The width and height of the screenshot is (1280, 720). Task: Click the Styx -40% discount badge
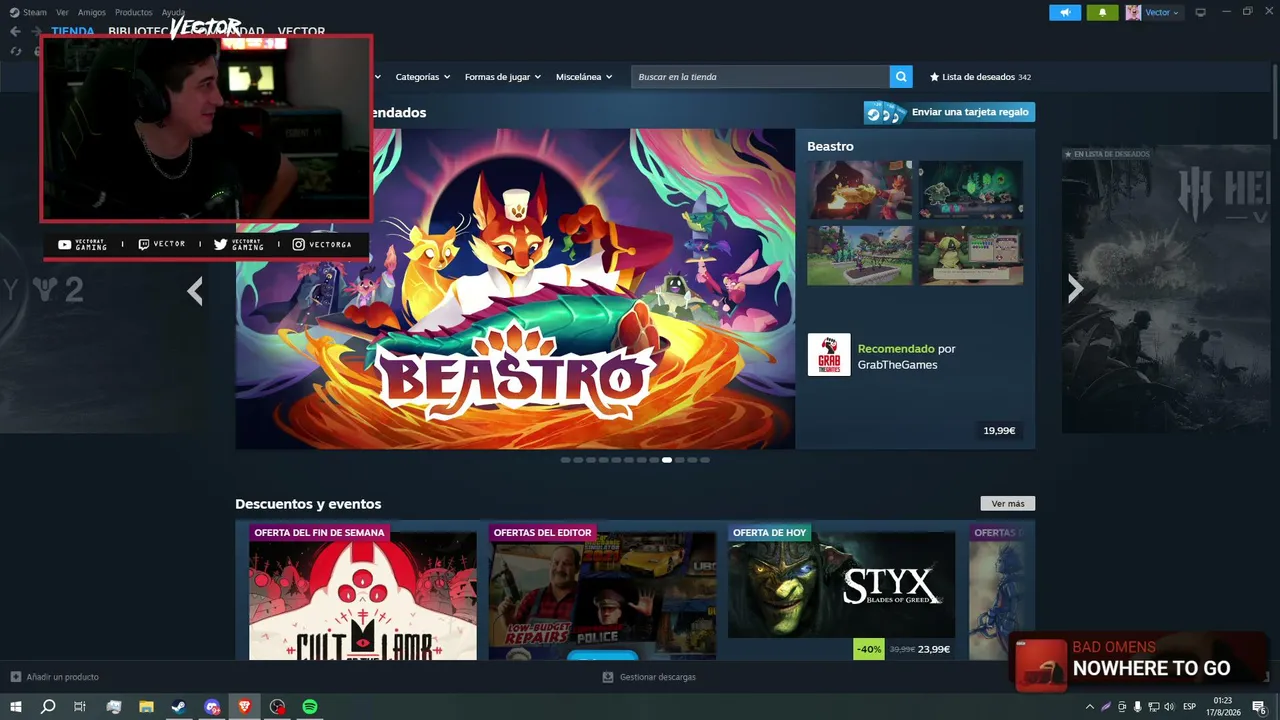[x=869, y=649]
